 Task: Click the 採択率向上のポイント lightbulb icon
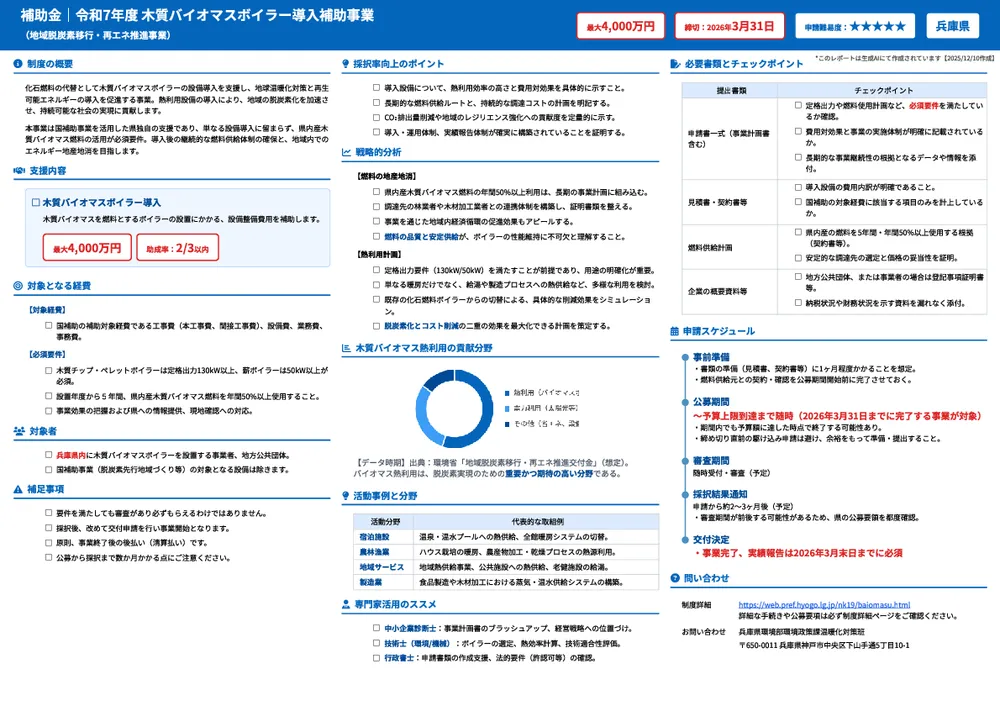345,64
